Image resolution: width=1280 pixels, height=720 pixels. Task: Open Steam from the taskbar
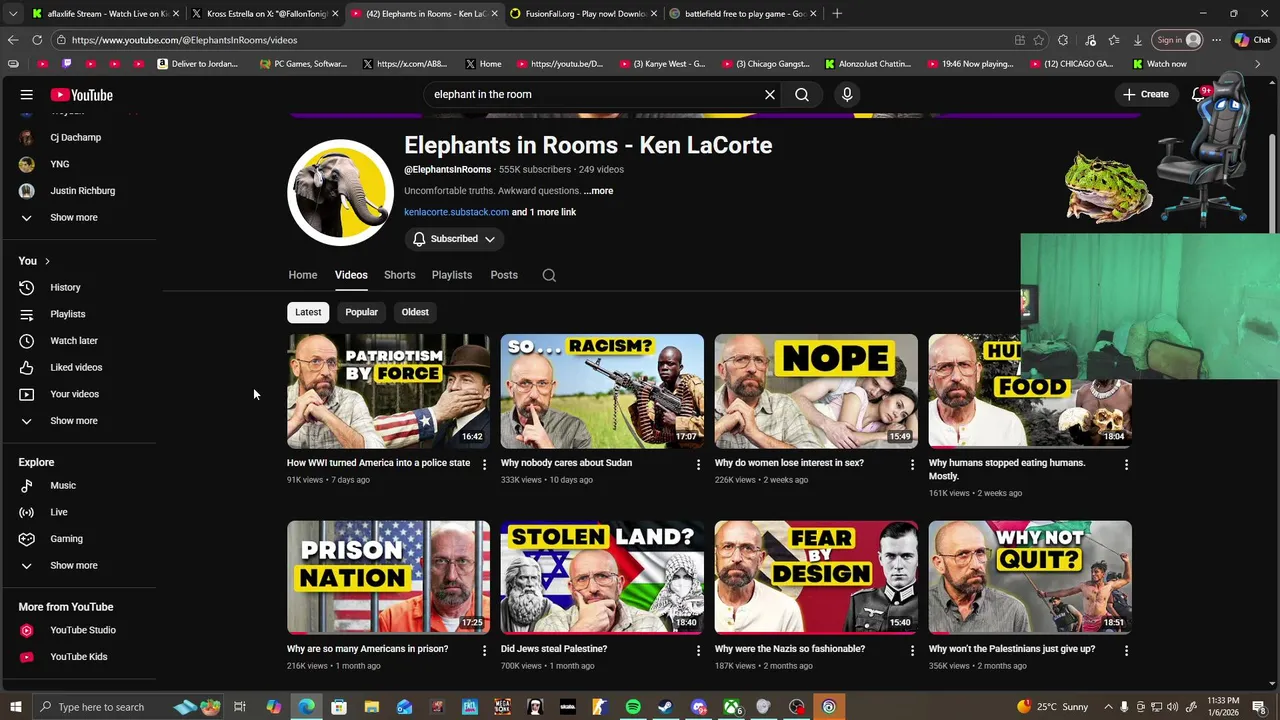click(665, 707)
